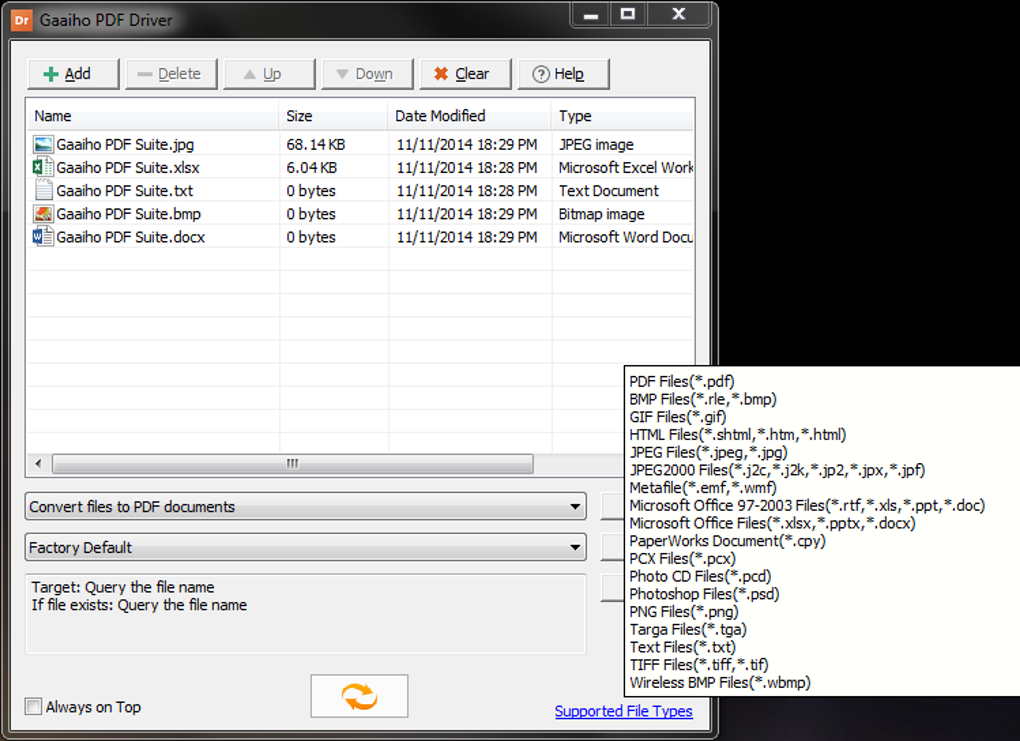Click HTML Files(*.shtml,*.htm,*.html) entry

738,435
